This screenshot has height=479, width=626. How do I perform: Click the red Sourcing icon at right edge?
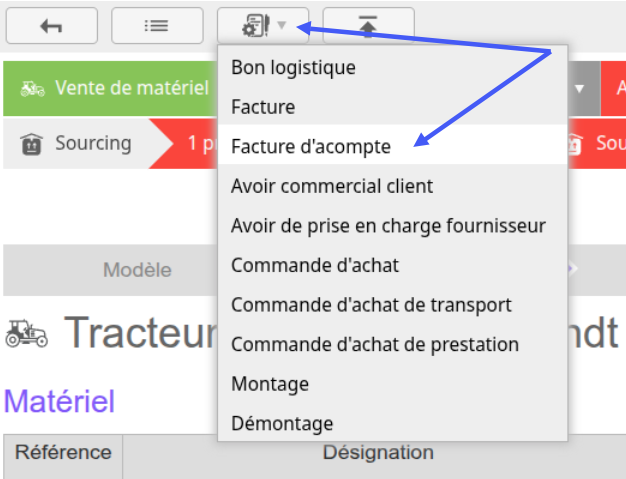tap(574, 144)
